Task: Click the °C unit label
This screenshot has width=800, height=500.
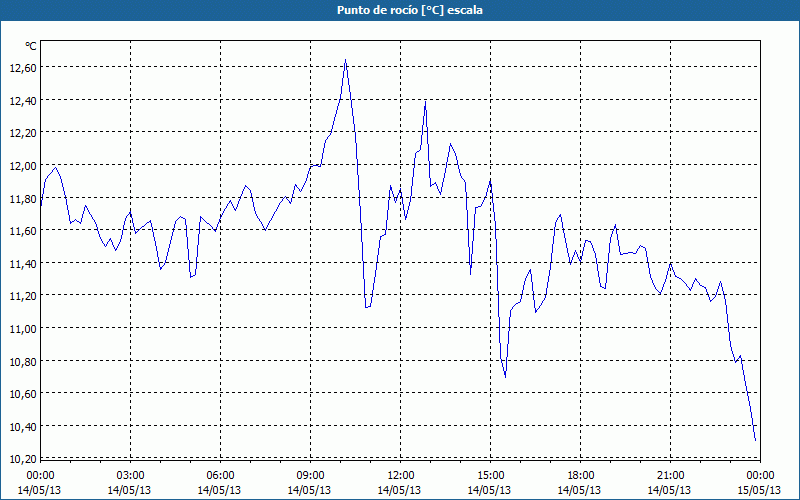Action: coord(31,46)
